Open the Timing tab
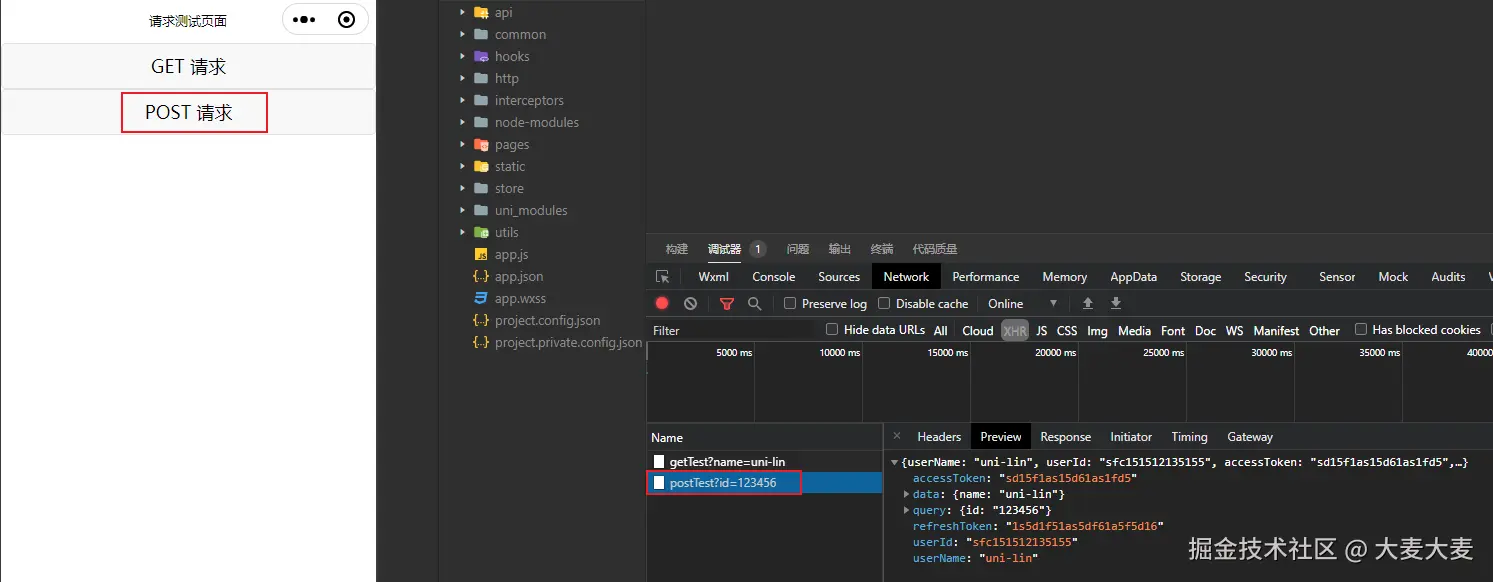The height and width of the screenshot is (582, 1493). [x=1190, y=437]
